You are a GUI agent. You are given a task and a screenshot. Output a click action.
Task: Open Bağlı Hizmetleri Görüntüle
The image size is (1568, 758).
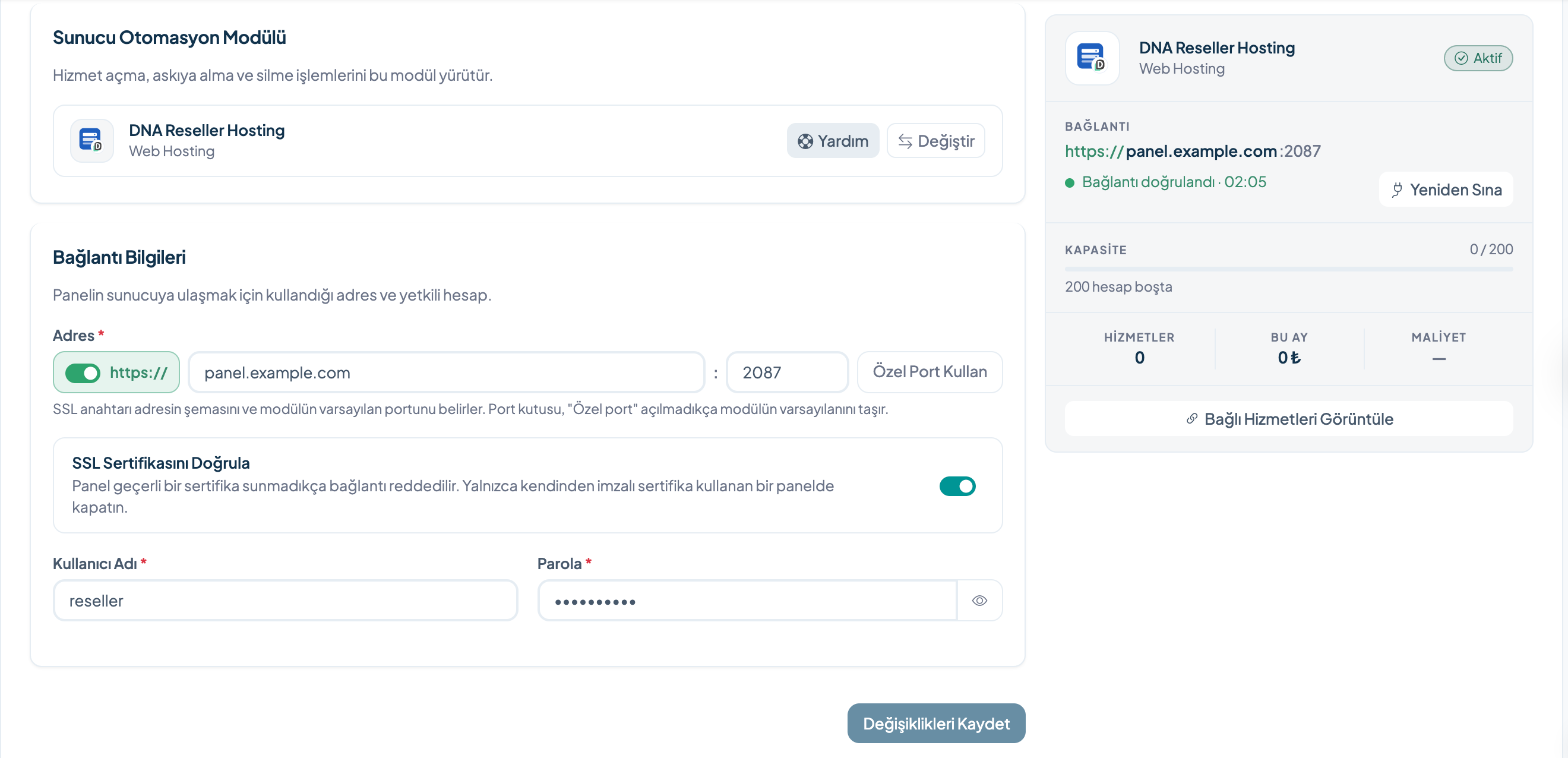[x=1289, y=419]
